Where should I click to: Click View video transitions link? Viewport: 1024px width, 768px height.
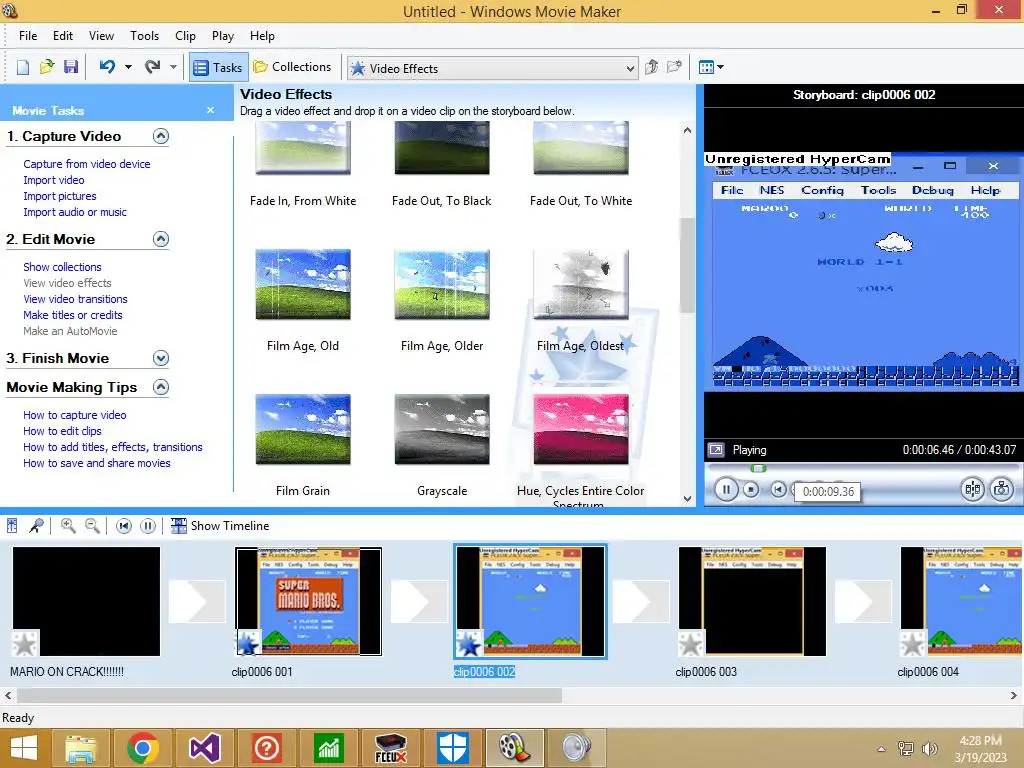click(x=75, y=299)
